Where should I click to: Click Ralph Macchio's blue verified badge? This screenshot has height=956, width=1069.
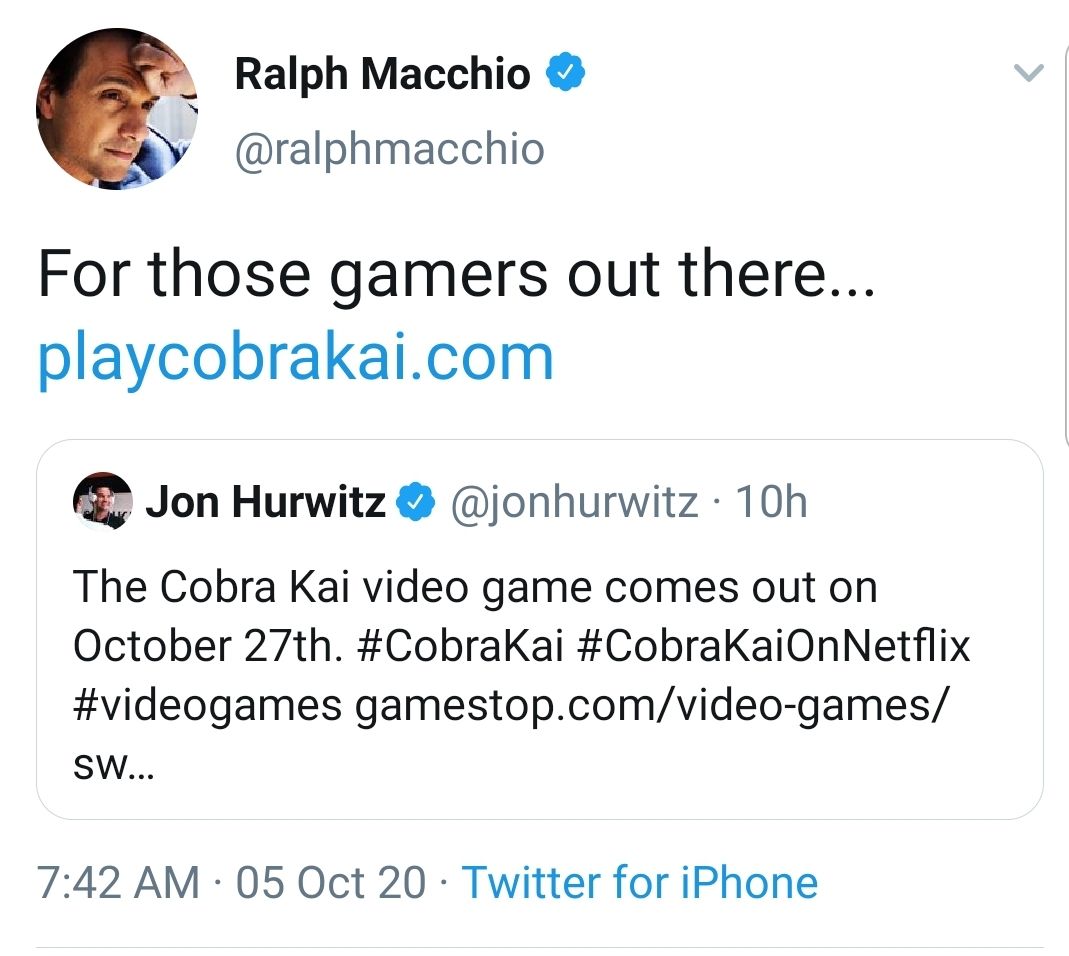[565, 73]
